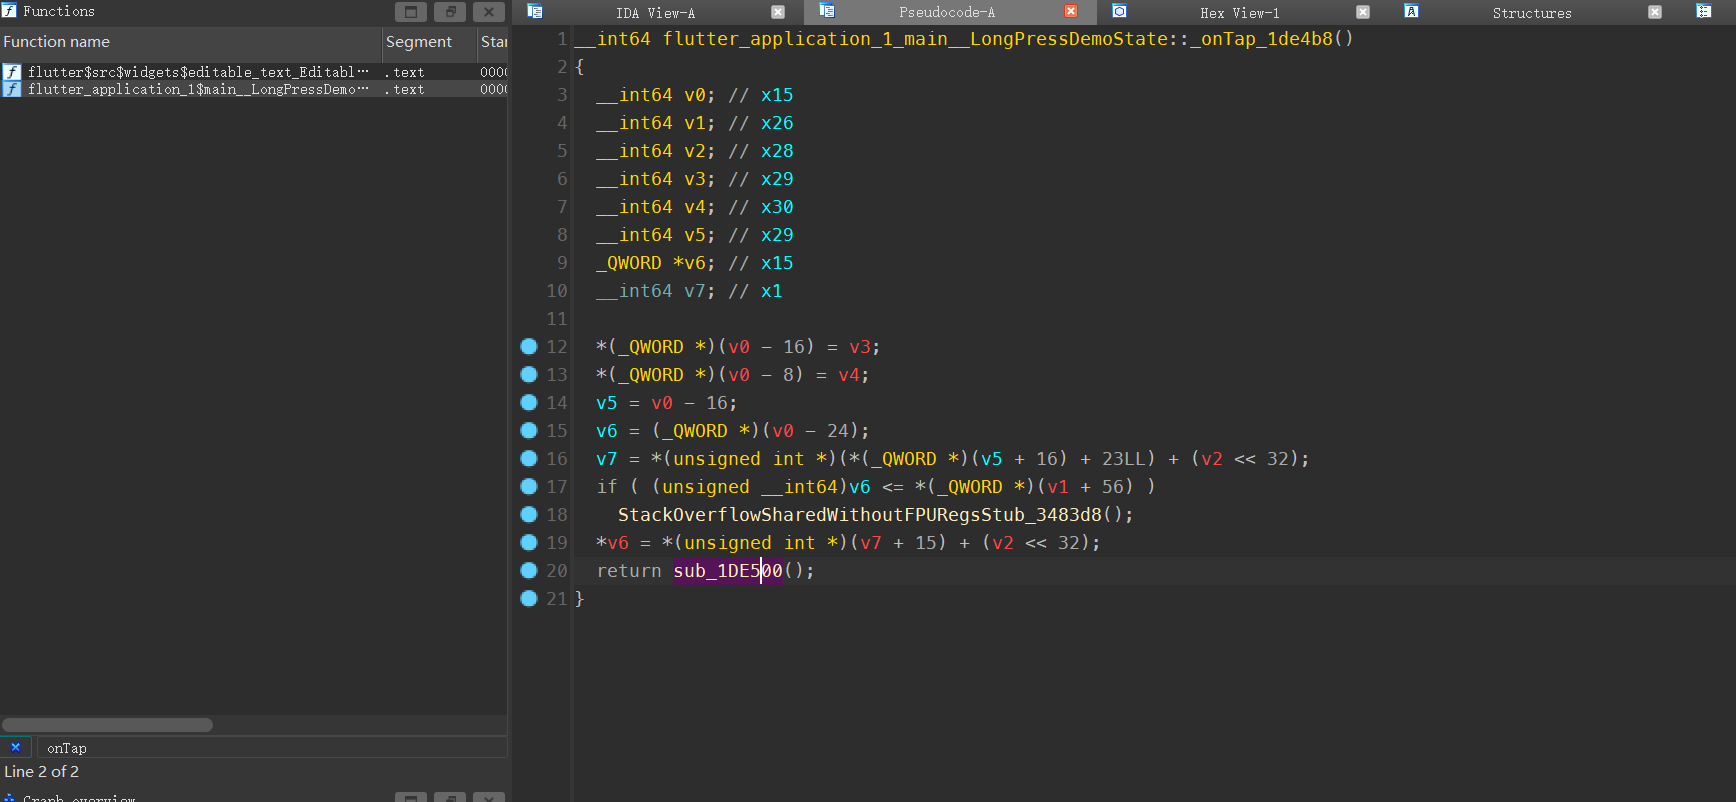This screenshot has width=1736, height=802.
Task: Toggle breakpoint on line 16
Action: tap(529, 458)
